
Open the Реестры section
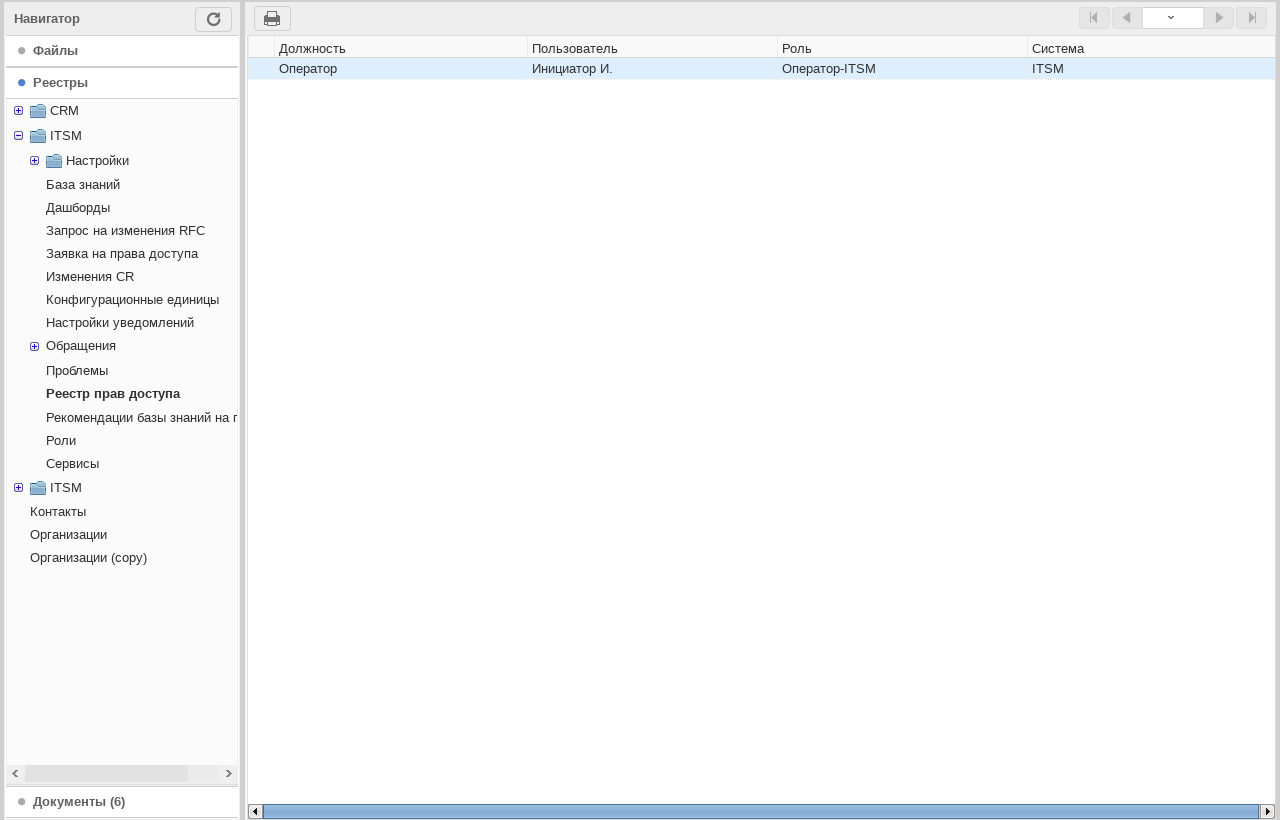pyautogui.click(x=122, y=83)
